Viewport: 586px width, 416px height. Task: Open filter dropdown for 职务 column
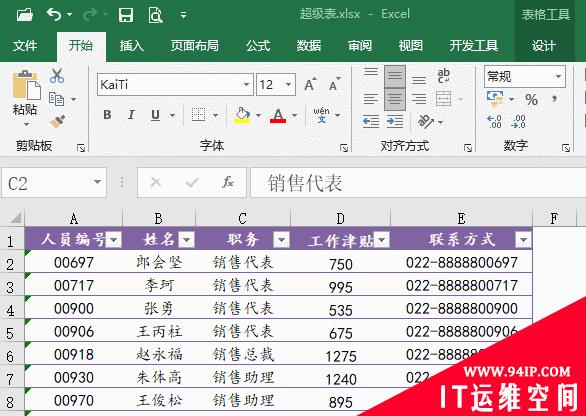pyautogui.click(x=281, y=240)
